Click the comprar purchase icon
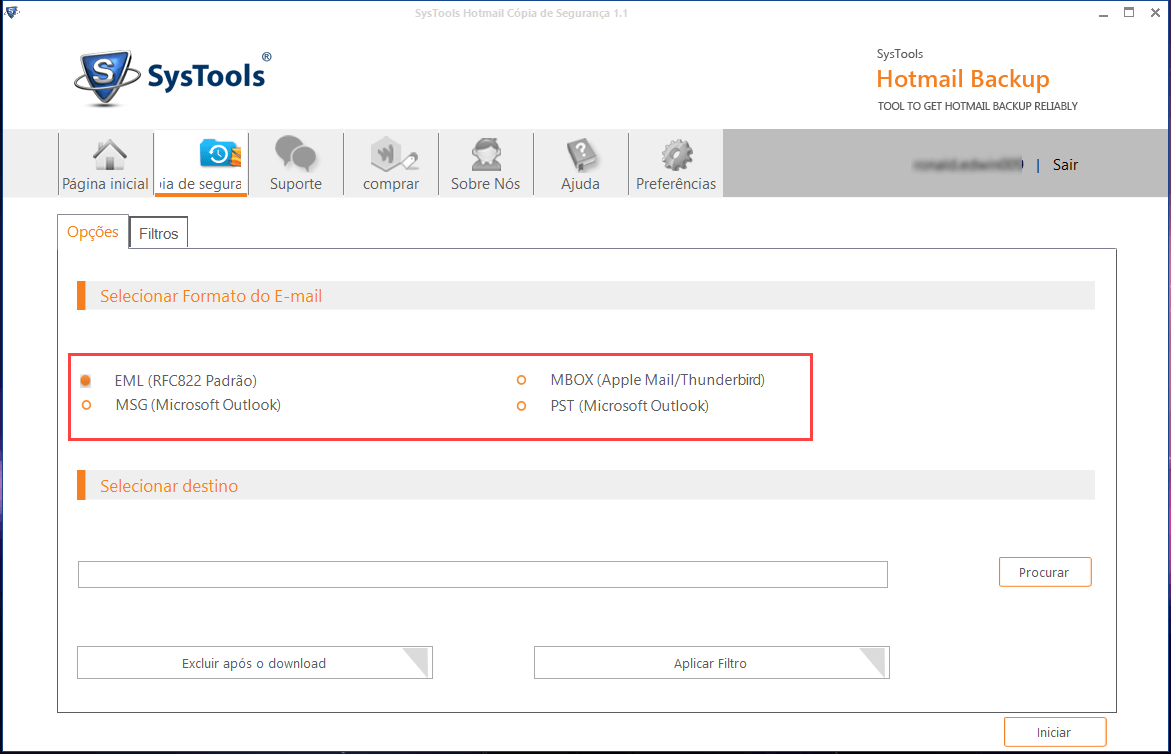Image resolution: width=1171 pixels, height=754 pixels. (x=394, y=154)
